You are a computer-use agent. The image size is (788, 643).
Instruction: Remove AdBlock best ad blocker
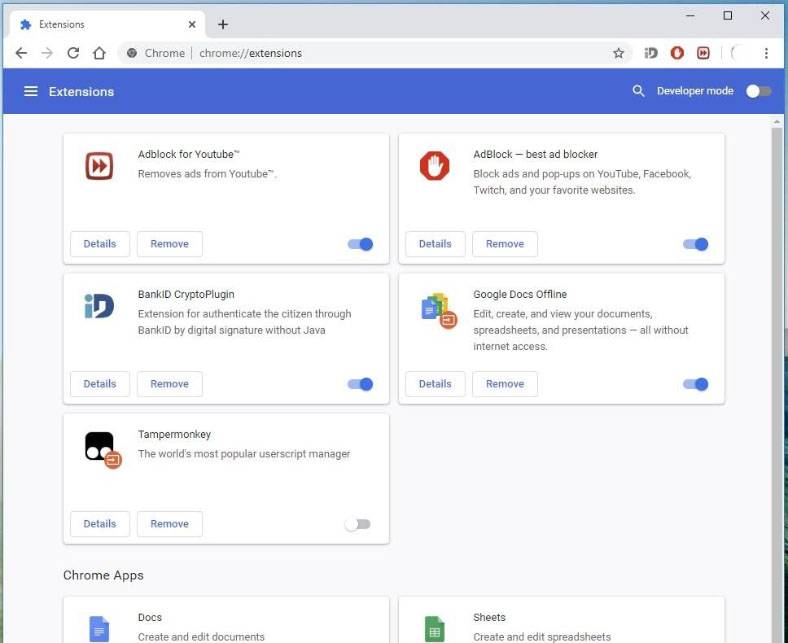click(505, 244)
